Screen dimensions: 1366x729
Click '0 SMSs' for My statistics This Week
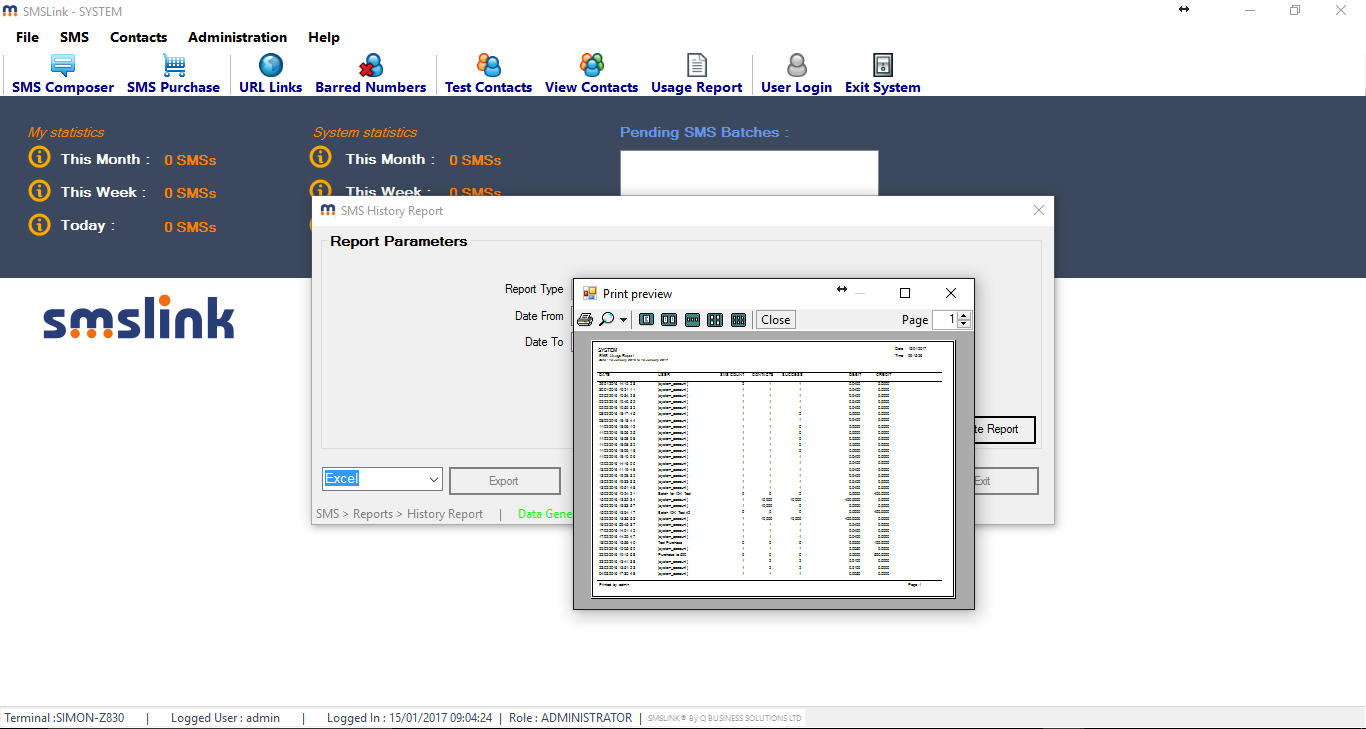point(190,193)
